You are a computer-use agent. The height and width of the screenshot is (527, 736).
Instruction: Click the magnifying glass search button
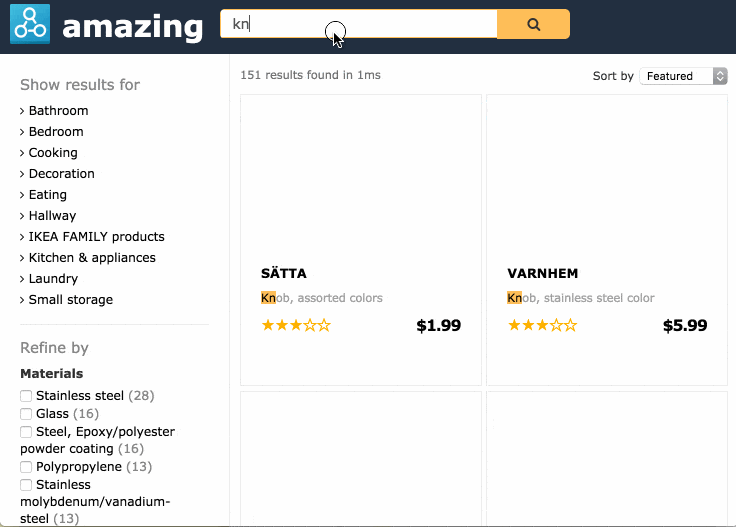point(533,24)
